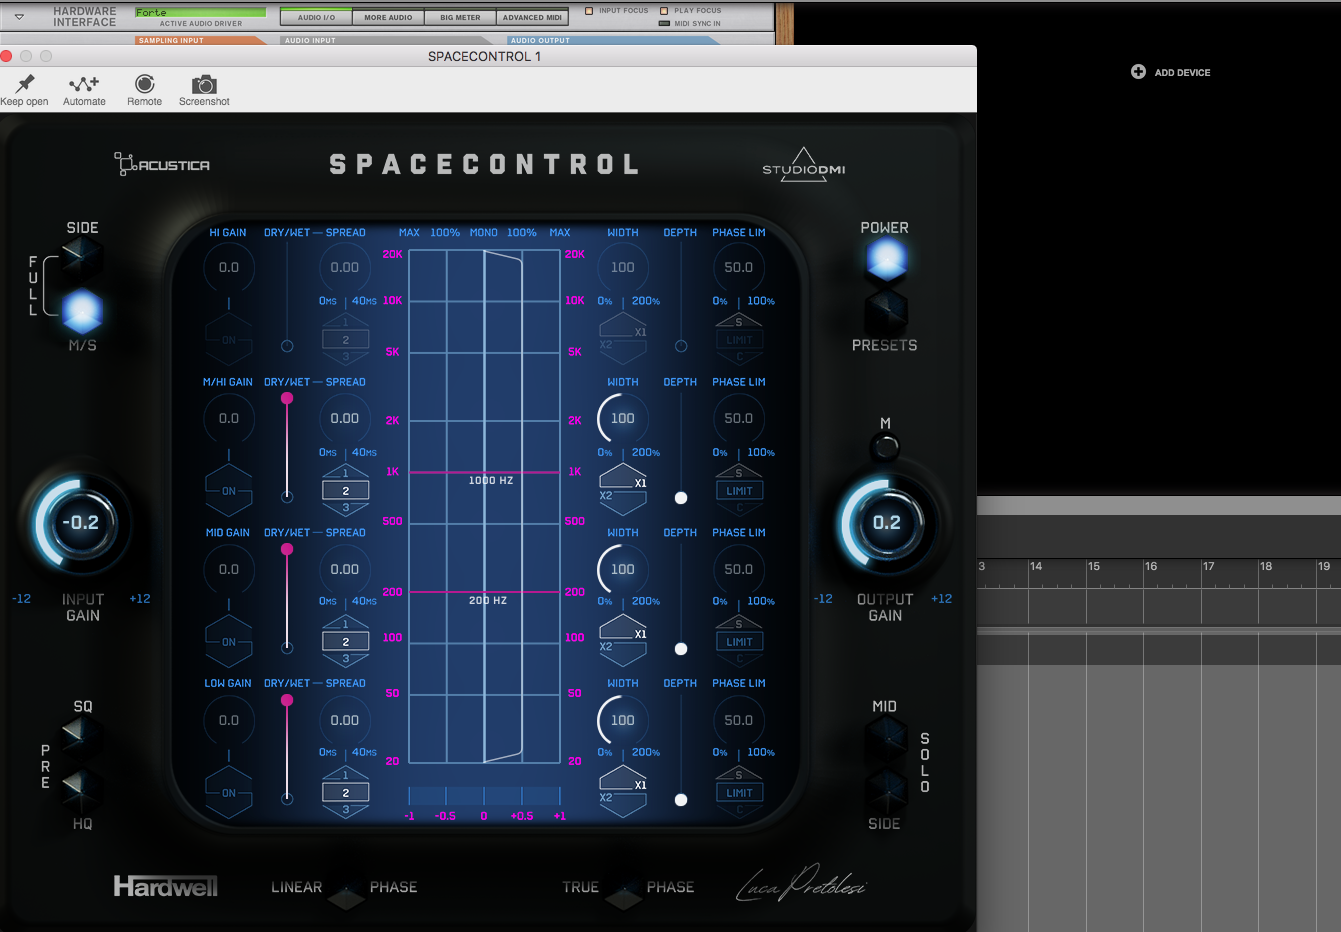The width and height of the screenshot is (1341, 932).
Task: Enable the Play Focus checkbox
Action: [x=664, y=11]
